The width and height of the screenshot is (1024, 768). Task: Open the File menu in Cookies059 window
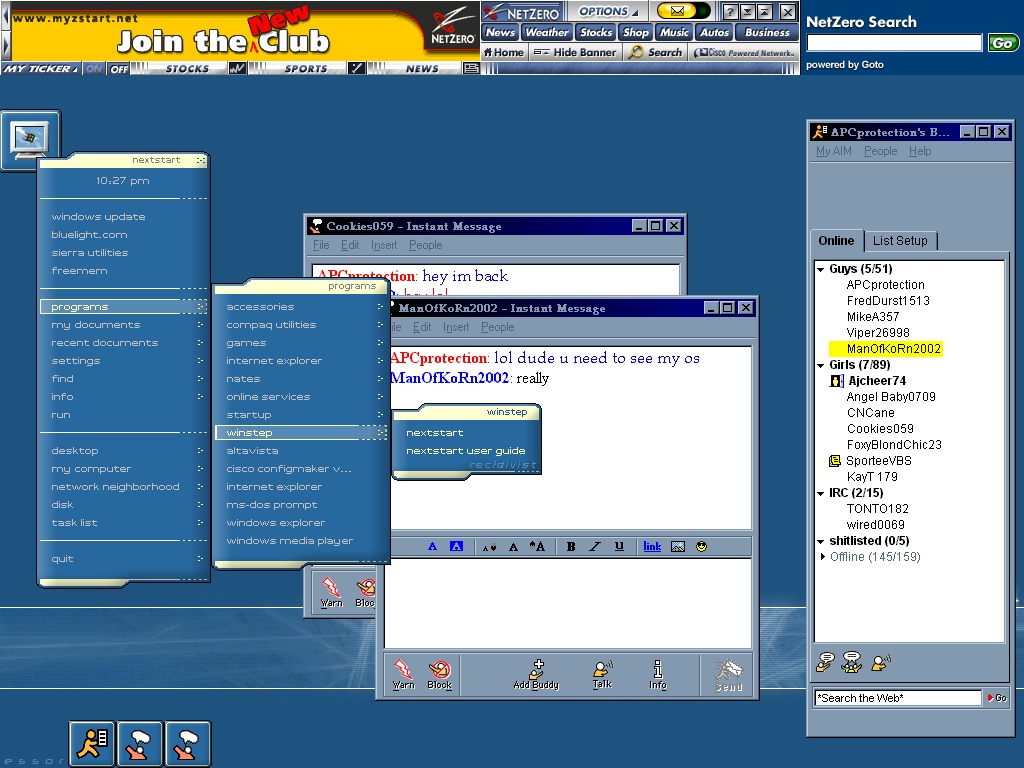tap(321, 245)
